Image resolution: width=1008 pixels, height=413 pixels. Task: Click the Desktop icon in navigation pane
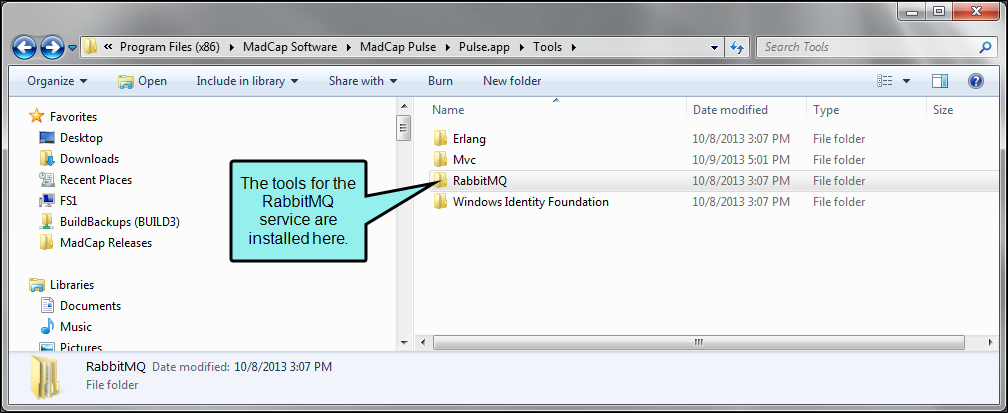[46, 138]
